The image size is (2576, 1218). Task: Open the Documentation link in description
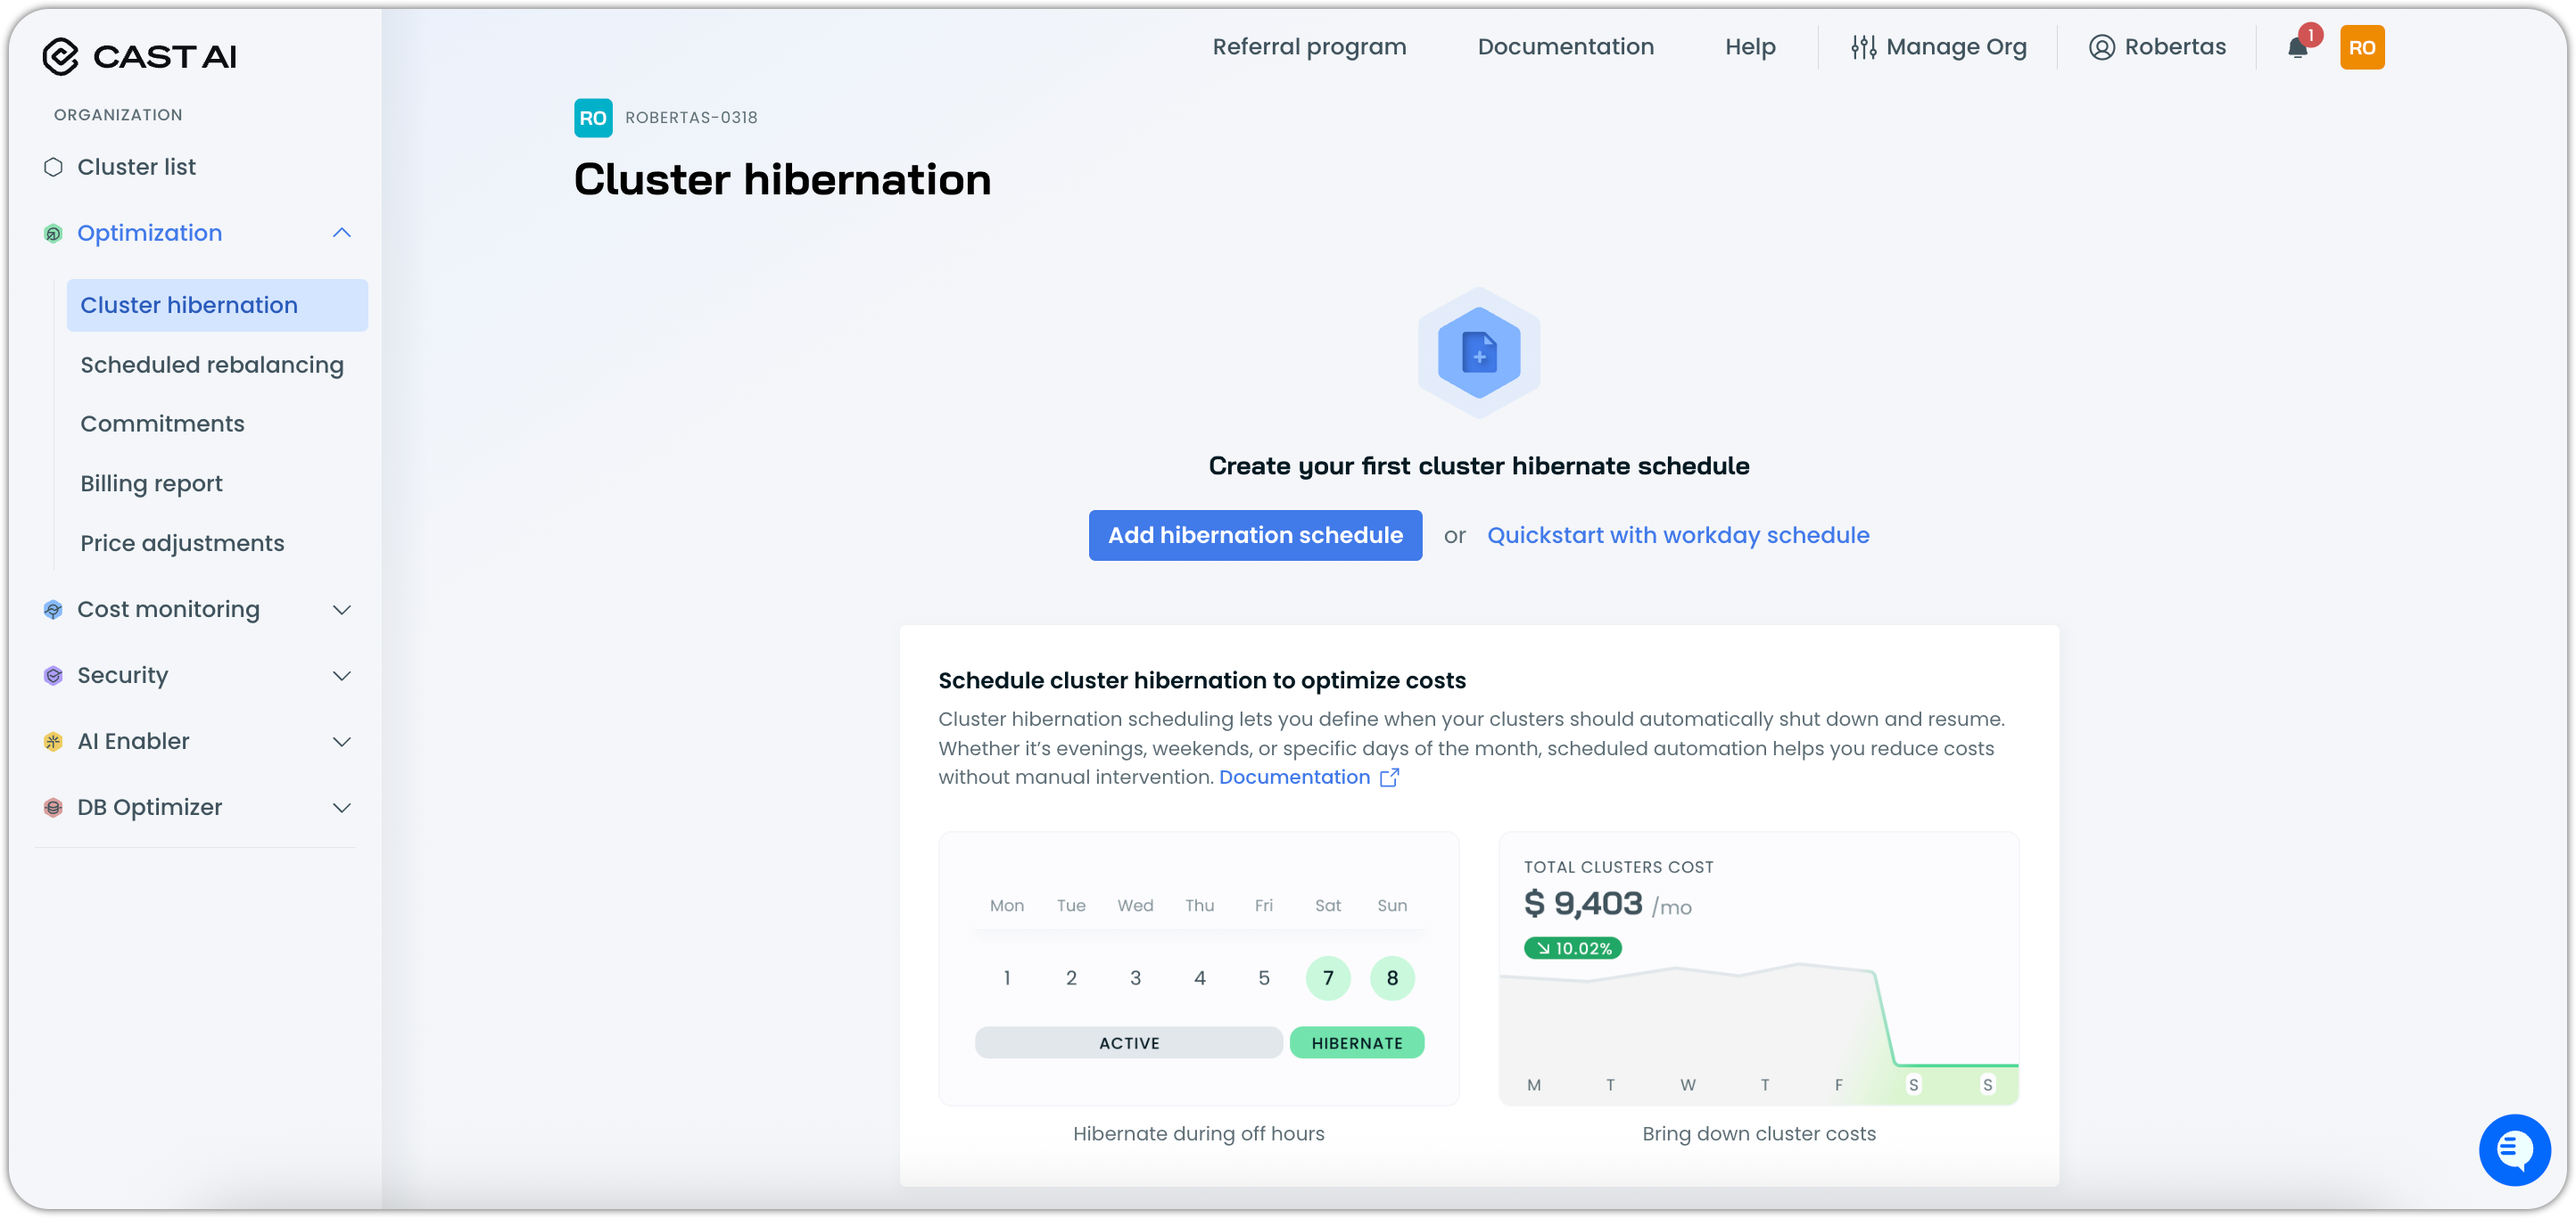coord(1294,777)
